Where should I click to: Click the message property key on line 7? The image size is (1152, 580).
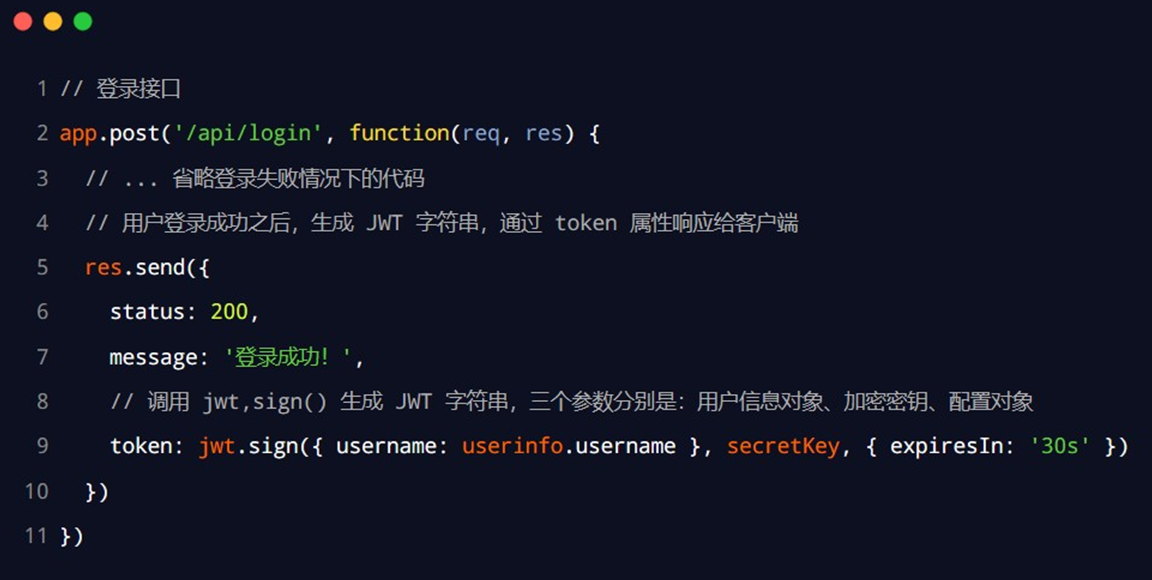click(152, 357)
